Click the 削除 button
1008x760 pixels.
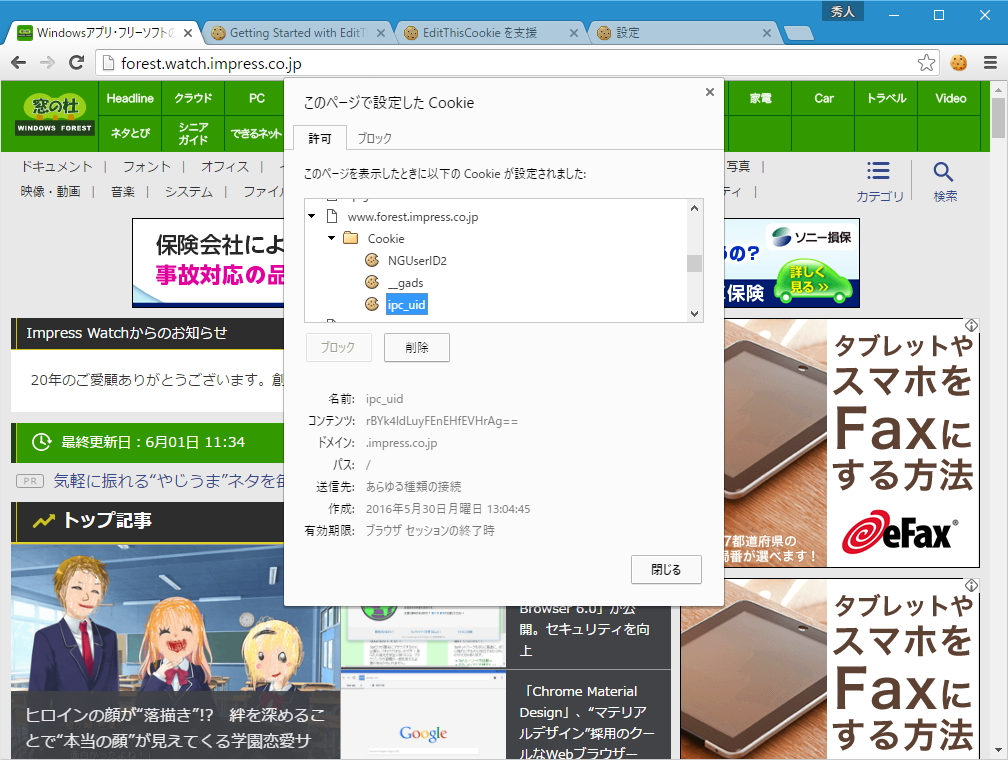coord(417,347)
